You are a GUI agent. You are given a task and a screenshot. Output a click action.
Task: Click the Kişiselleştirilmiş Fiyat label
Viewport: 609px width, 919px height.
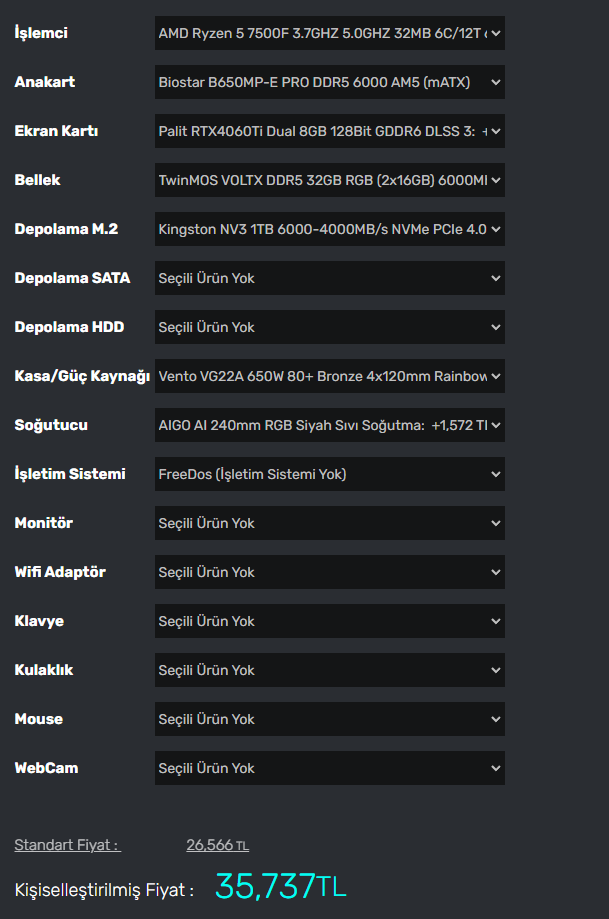click(x=104, y=889)
